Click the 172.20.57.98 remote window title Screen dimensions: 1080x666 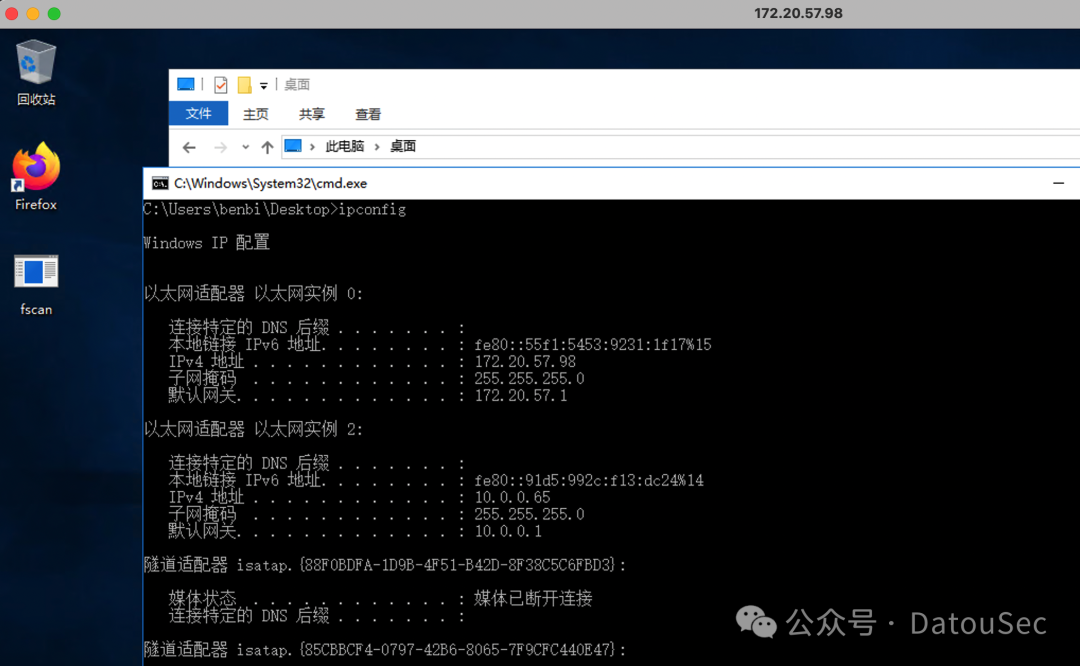[x=798, y=13]
